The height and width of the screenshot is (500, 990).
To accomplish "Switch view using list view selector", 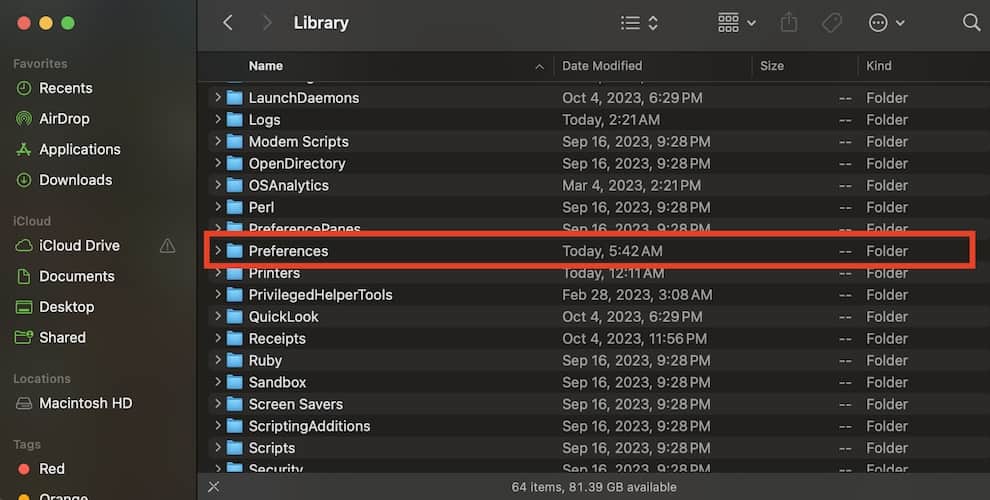I will [639, 22].
